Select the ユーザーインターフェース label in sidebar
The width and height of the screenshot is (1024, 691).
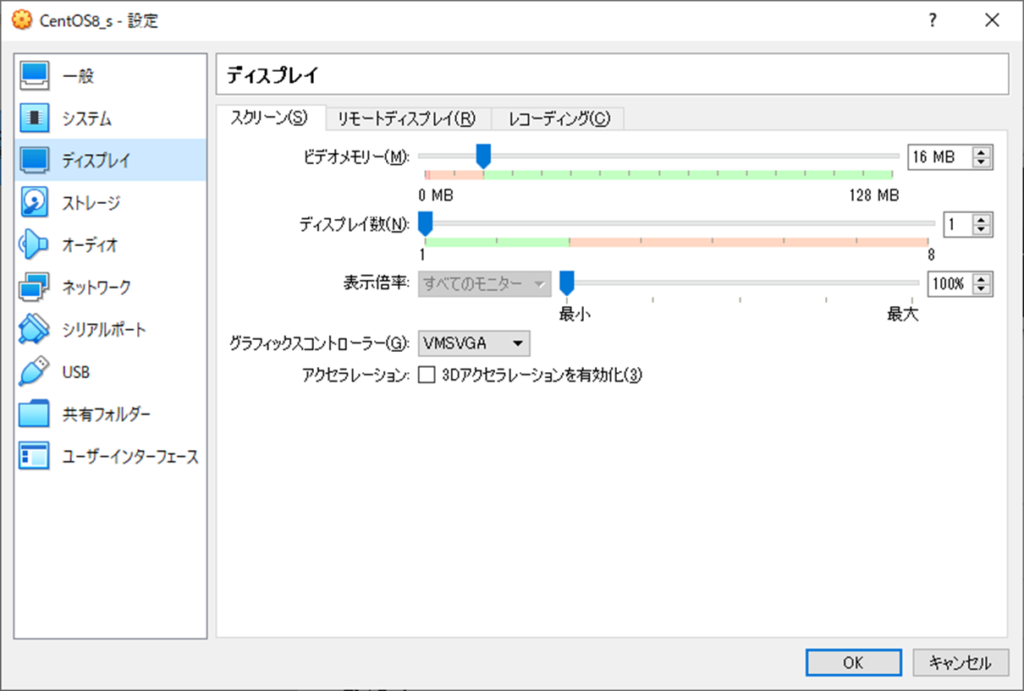pos(130,456)
